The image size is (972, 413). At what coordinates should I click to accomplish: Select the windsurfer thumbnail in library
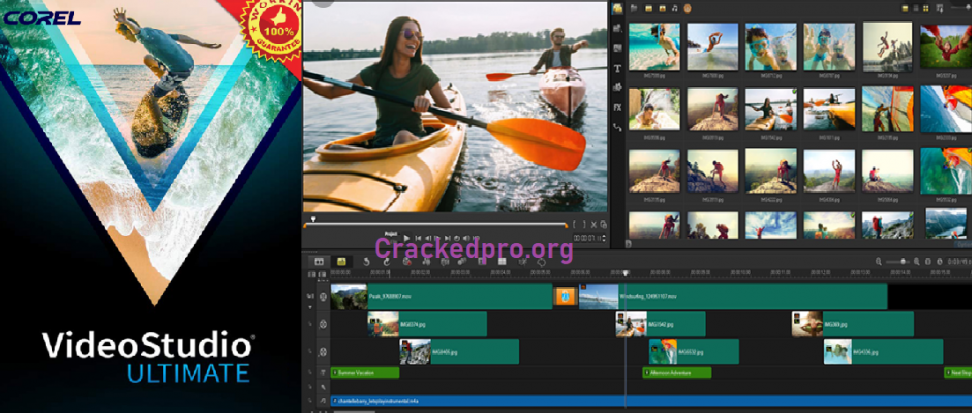coord(888,109)
